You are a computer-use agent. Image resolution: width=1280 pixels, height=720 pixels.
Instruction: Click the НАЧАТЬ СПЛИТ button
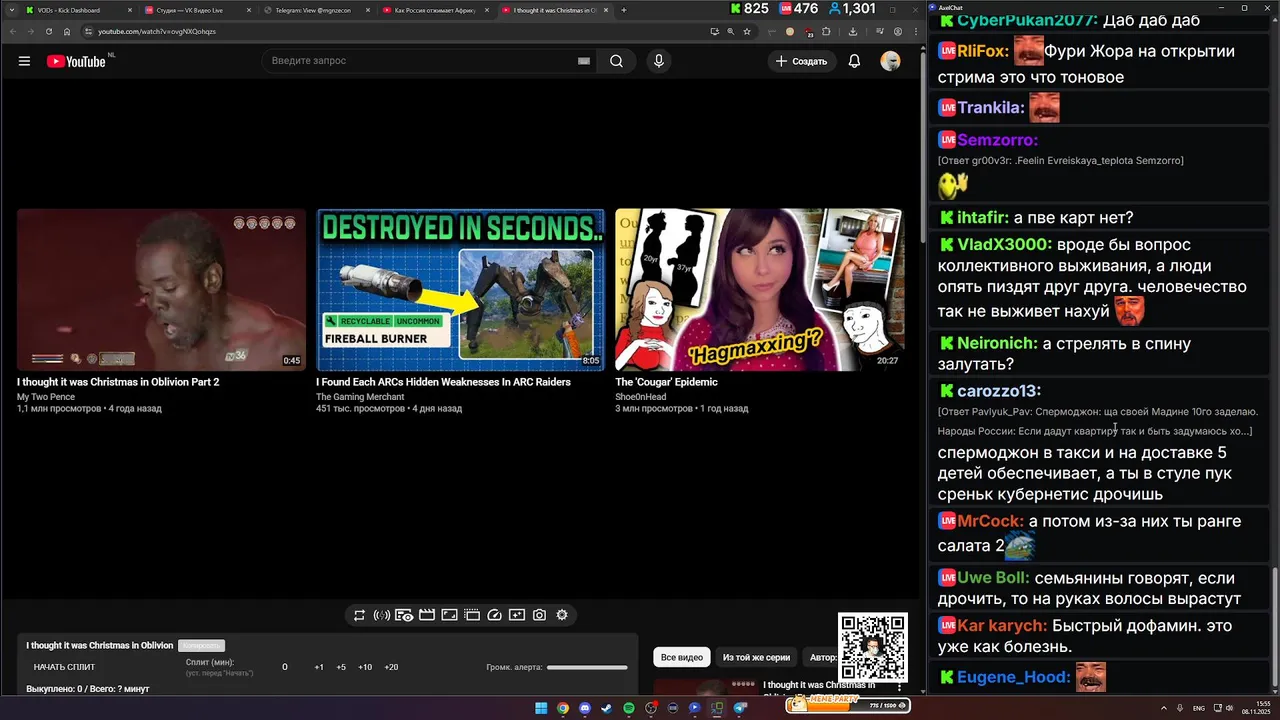pos(64,667)
